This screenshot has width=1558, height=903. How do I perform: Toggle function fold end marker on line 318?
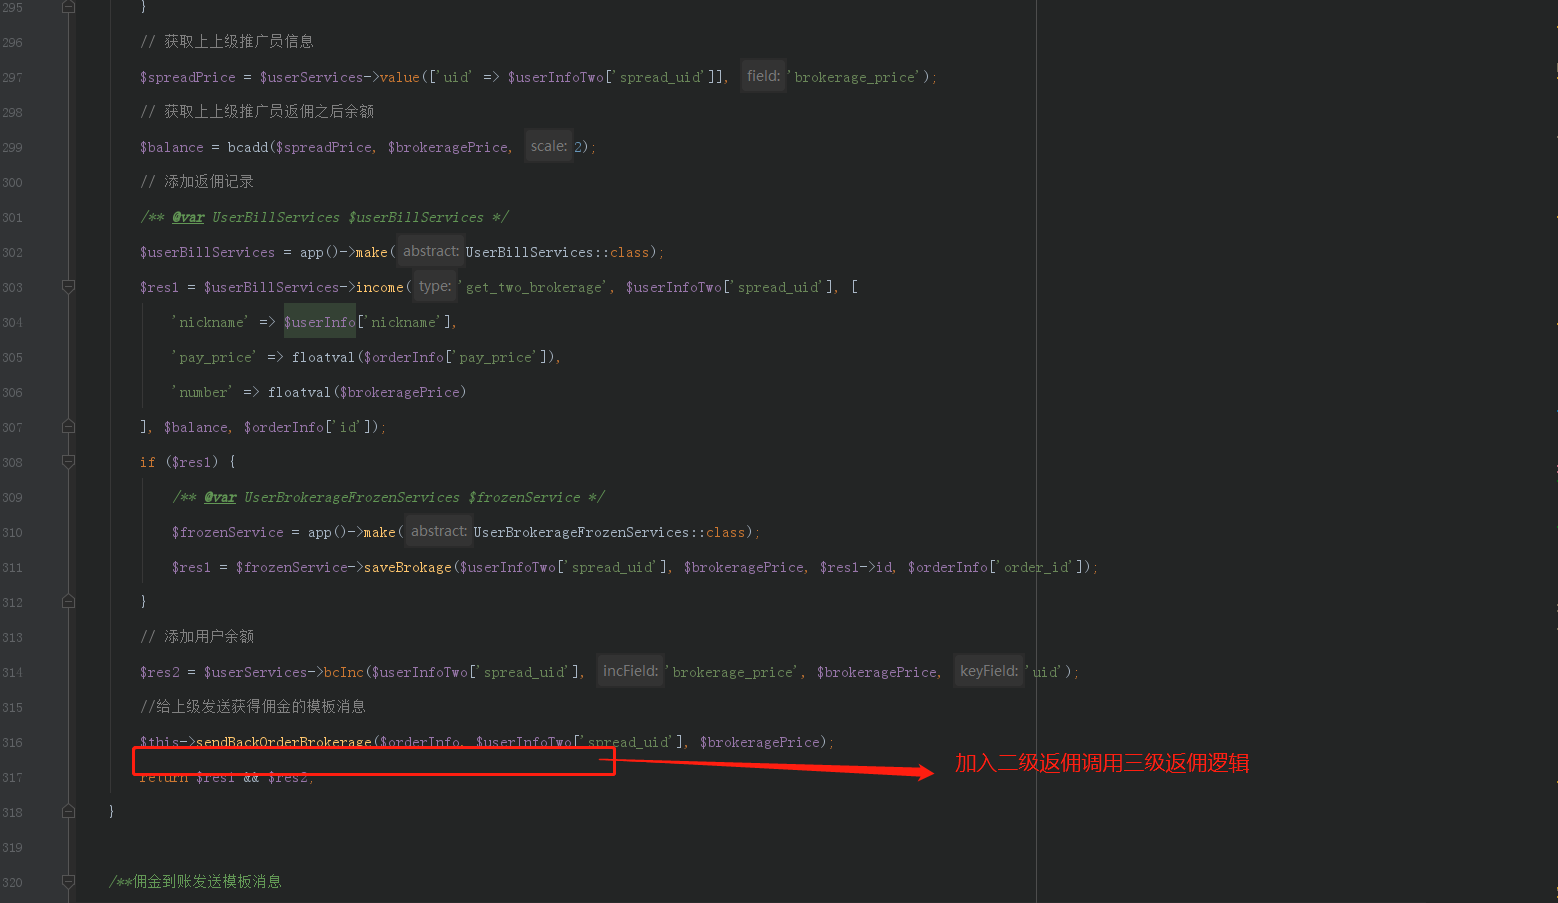[x=68, y=812]
